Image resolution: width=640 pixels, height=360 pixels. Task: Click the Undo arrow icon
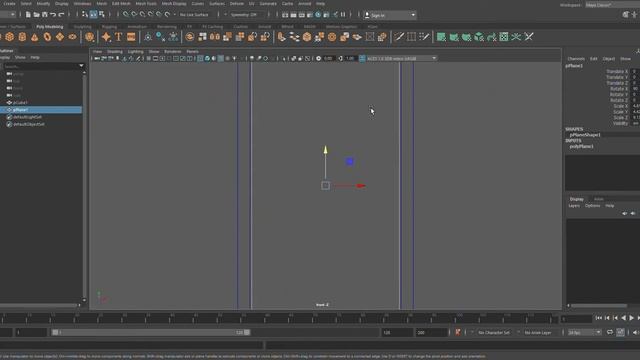53,15
